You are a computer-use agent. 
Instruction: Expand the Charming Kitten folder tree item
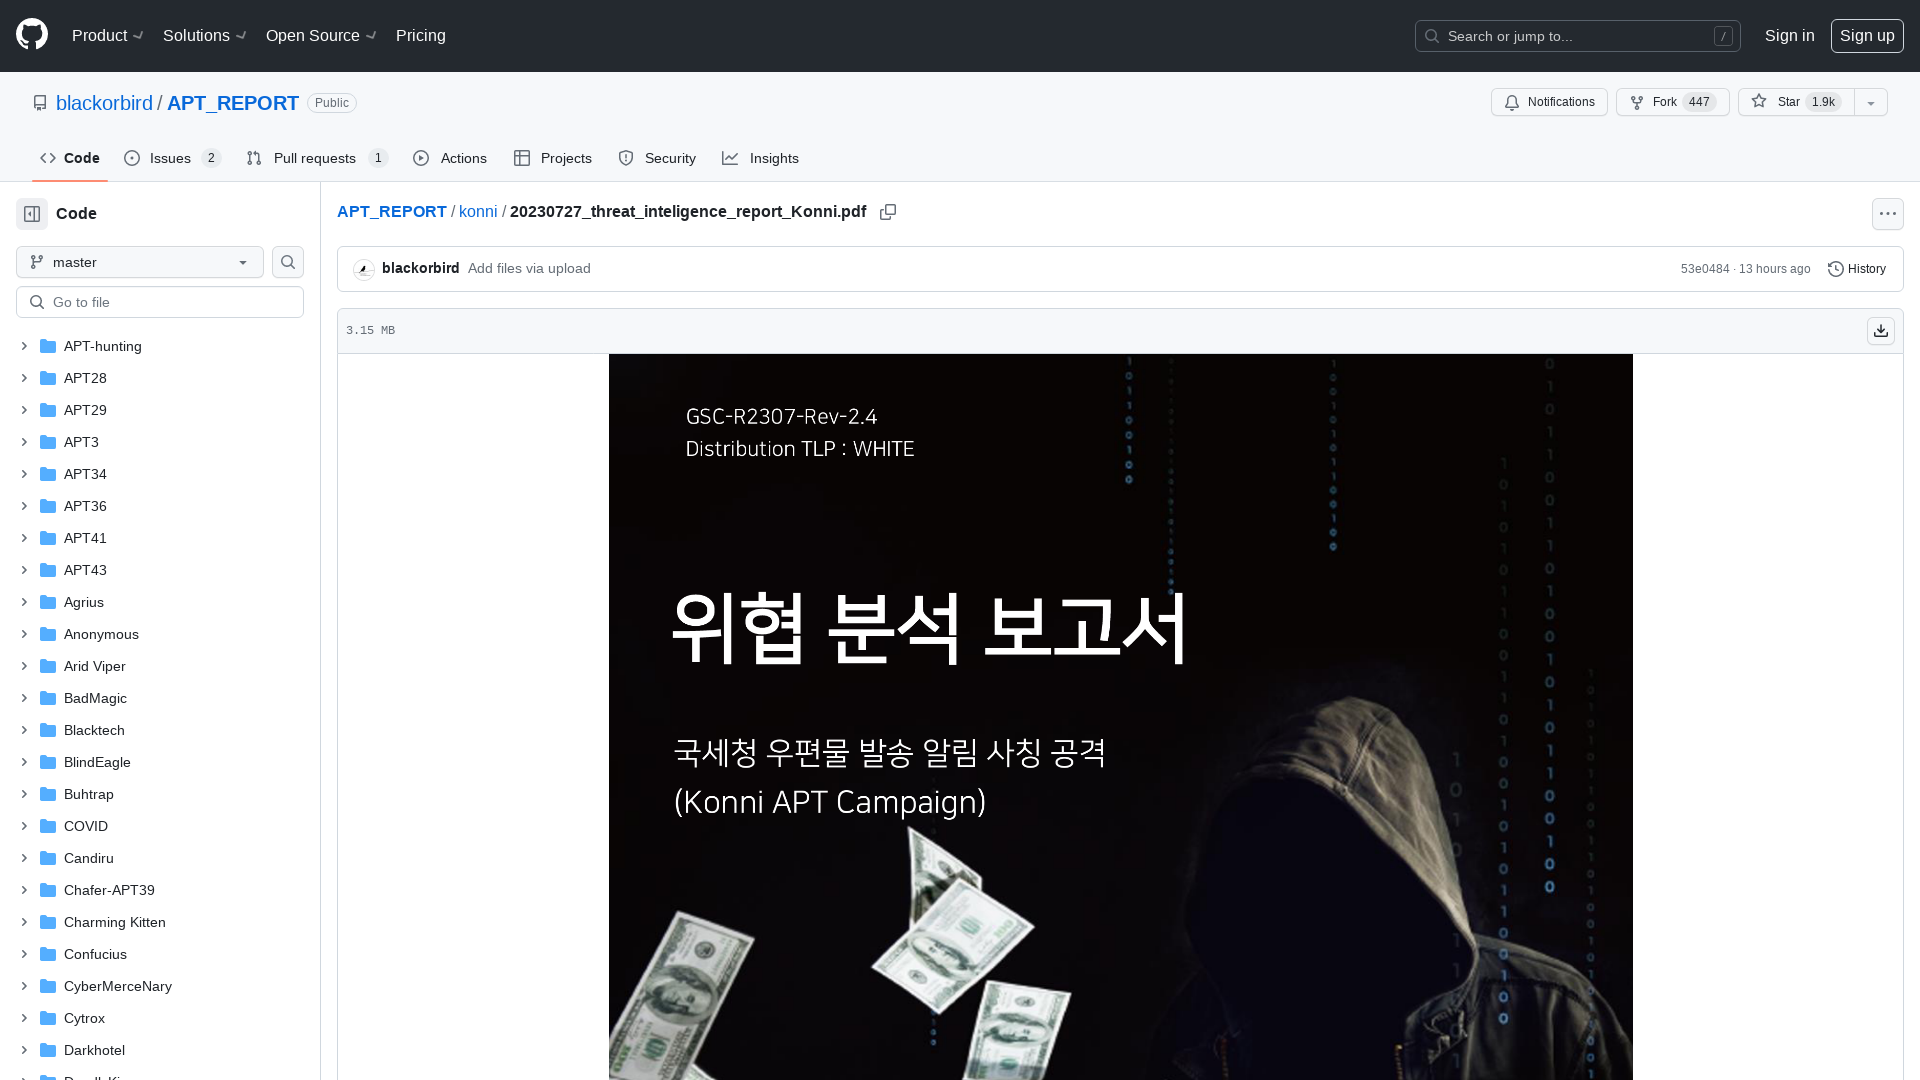click(x=24, y=922)
